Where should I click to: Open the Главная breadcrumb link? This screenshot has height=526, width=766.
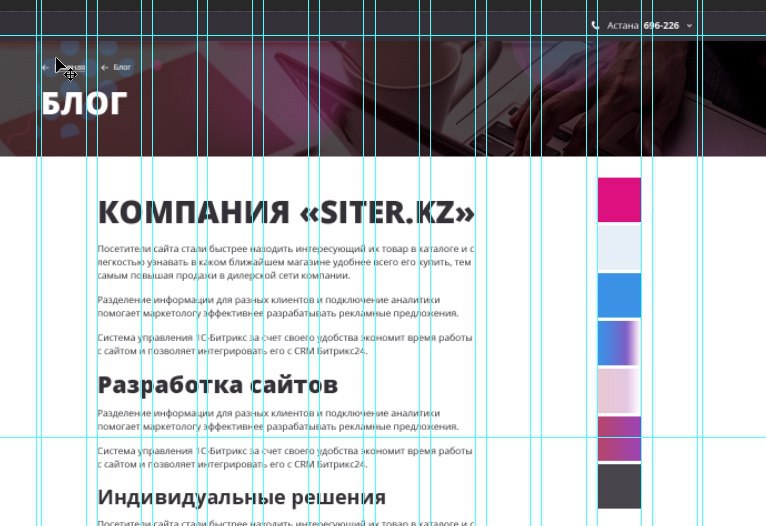[x=68, y=67]
